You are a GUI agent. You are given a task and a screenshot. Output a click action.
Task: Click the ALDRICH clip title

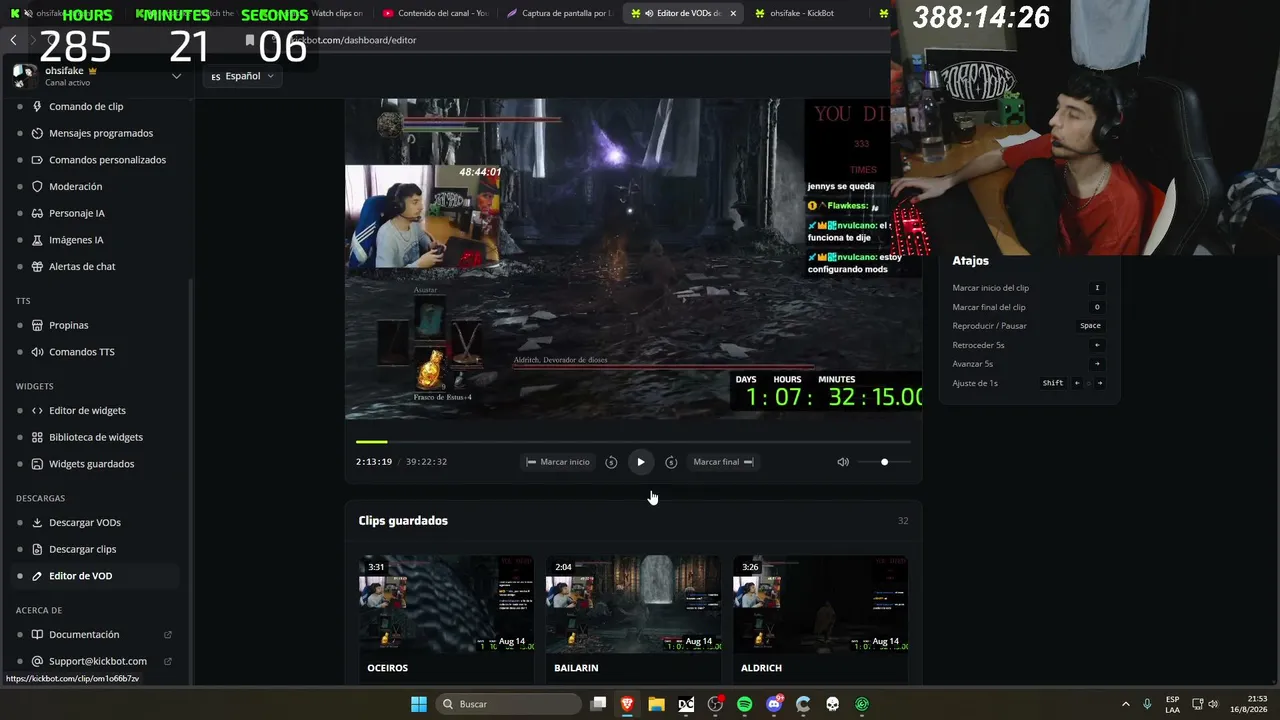pyautogui.click(x=761, y=668)
